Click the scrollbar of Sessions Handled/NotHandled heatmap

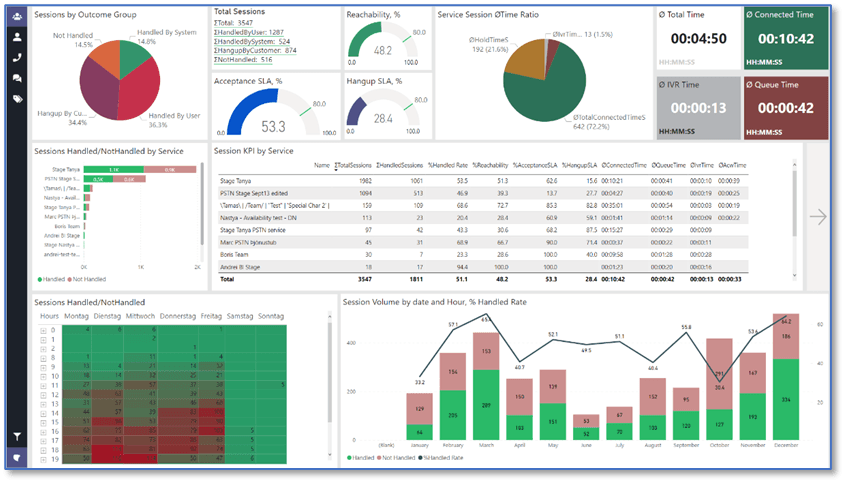pos(330,372)
